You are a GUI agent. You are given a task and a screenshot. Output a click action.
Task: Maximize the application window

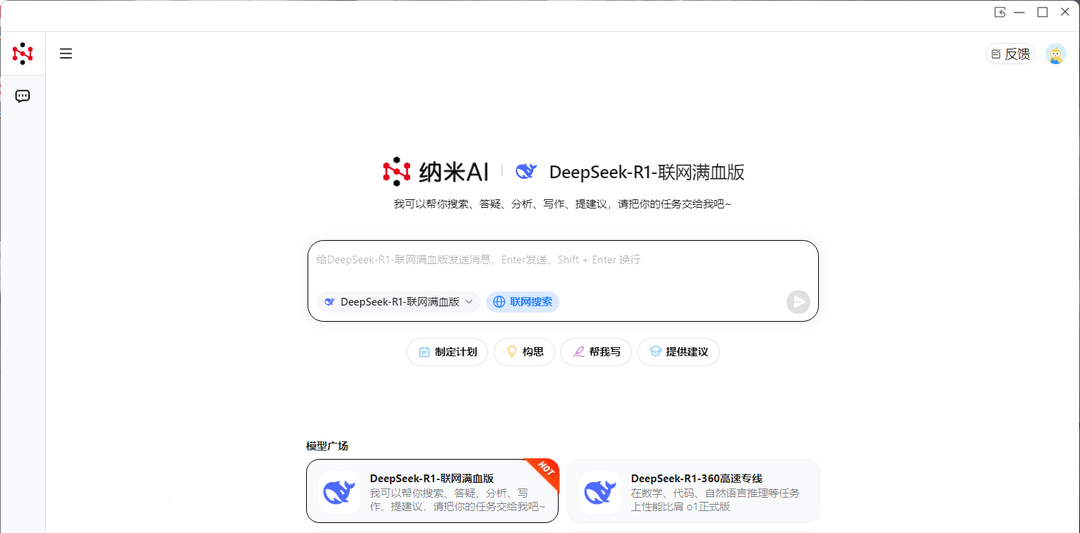pyautogui.click(x=1042, y=12)
